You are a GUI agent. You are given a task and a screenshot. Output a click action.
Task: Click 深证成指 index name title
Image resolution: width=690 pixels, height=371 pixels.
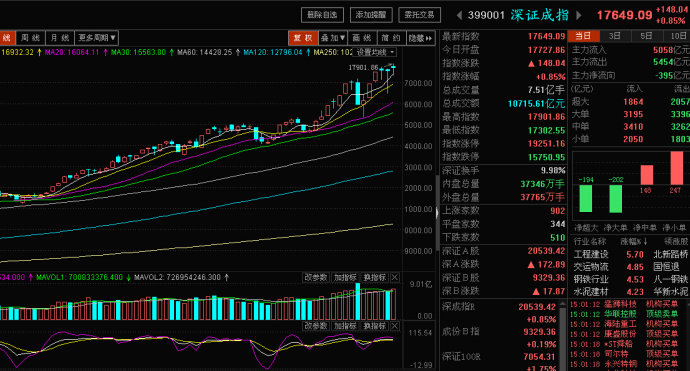click(x=540, y=15)
